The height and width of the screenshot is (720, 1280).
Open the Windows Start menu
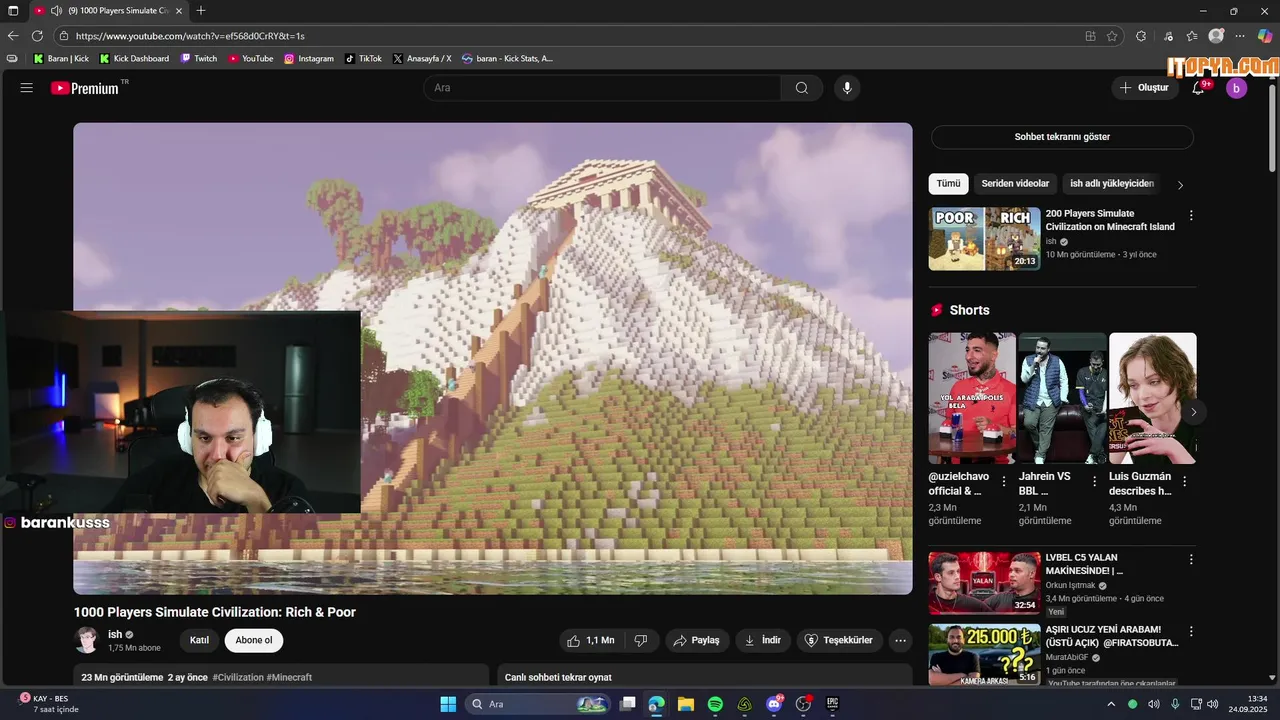click(x=448, y=704)
